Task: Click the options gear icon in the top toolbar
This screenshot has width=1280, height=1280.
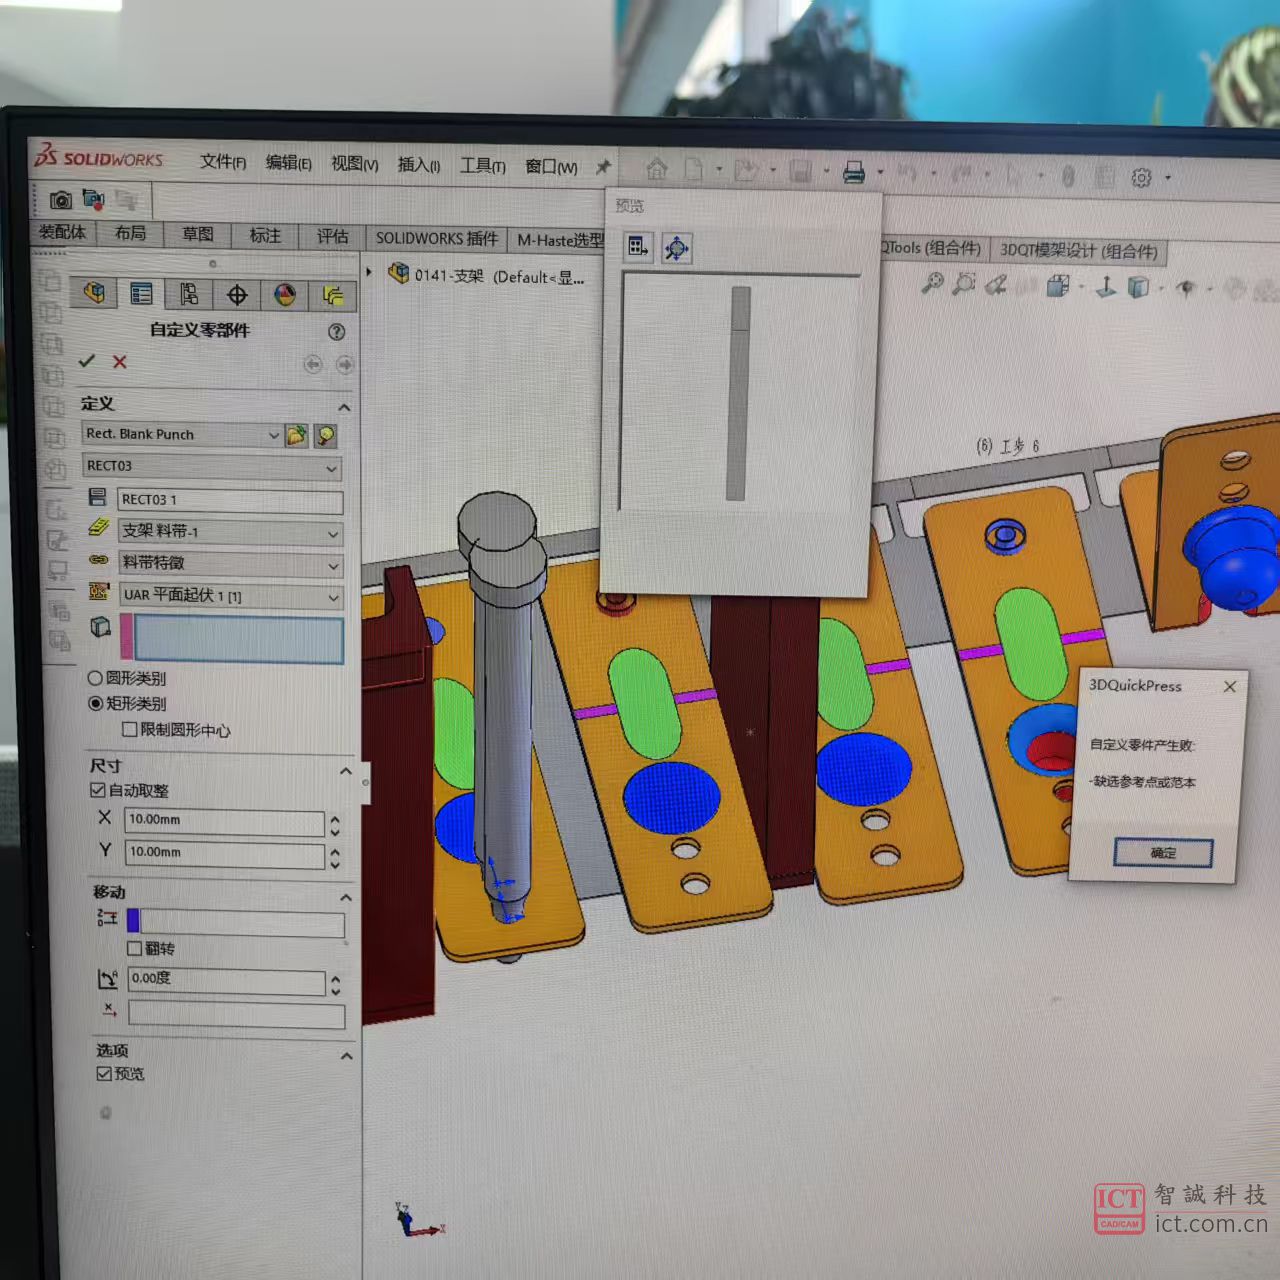Action: pyautogui.click(x=1141, y=177)
